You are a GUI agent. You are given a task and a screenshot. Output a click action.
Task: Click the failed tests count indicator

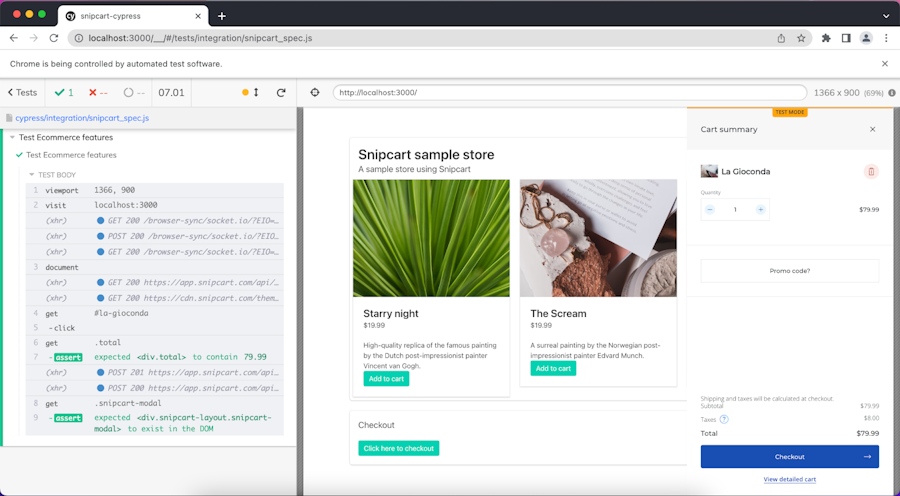[98, 92]
